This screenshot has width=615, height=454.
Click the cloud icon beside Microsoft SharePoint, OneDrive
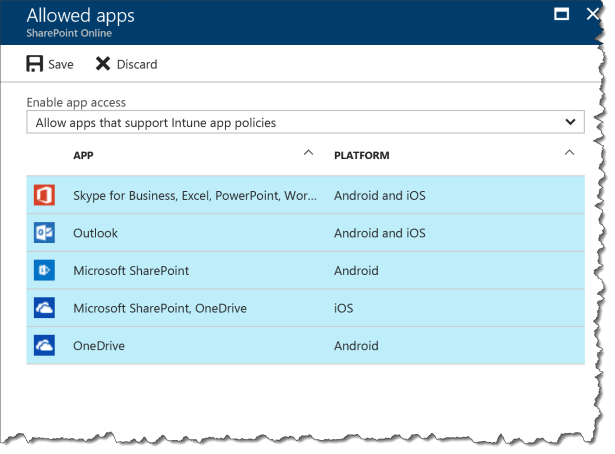click(44, 308)
